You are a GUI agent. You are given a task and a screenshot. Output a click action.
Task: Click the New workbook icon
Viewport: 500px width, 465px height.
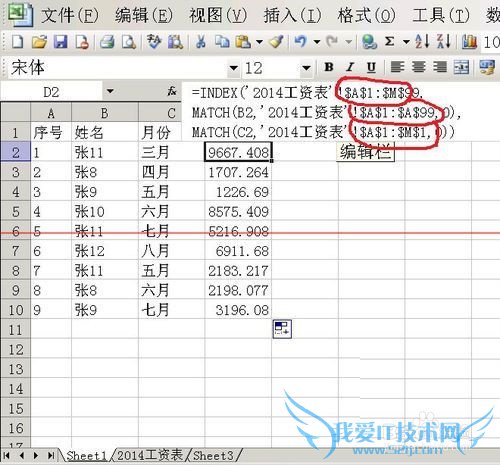(17, 42)
